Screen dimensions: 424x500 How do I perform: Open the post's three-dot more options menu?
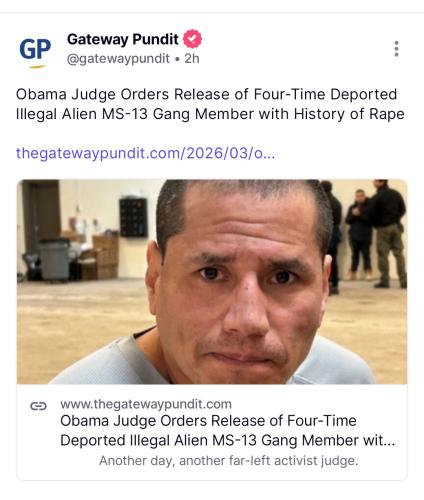pos(396,49)
